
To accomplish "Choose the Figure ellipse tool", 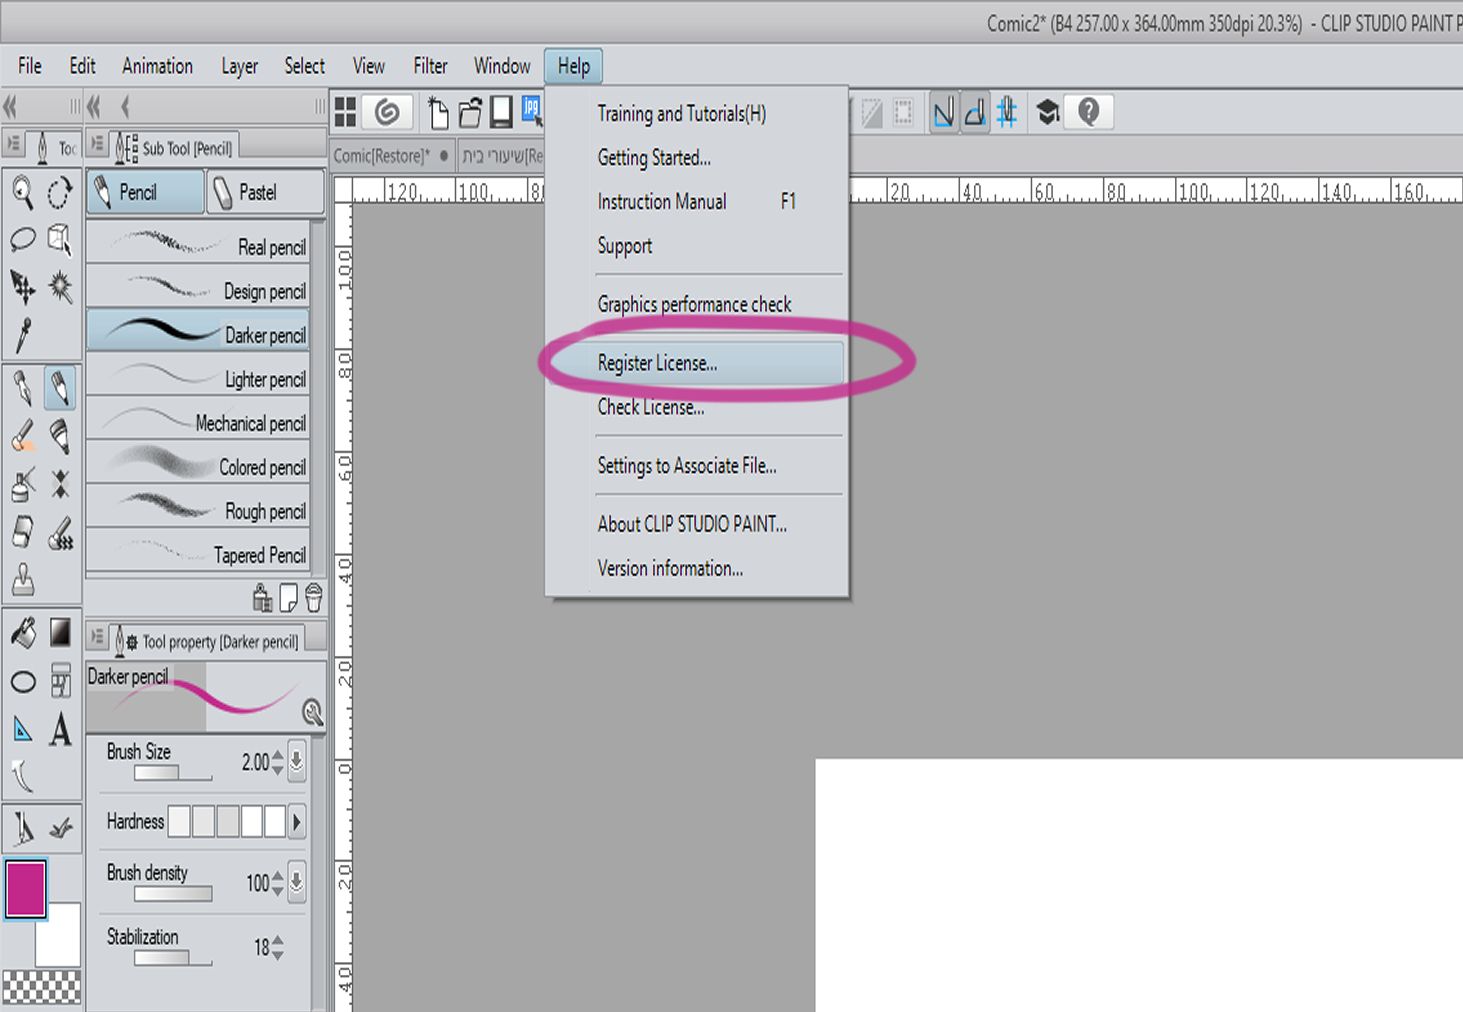I will coord(22,682).
